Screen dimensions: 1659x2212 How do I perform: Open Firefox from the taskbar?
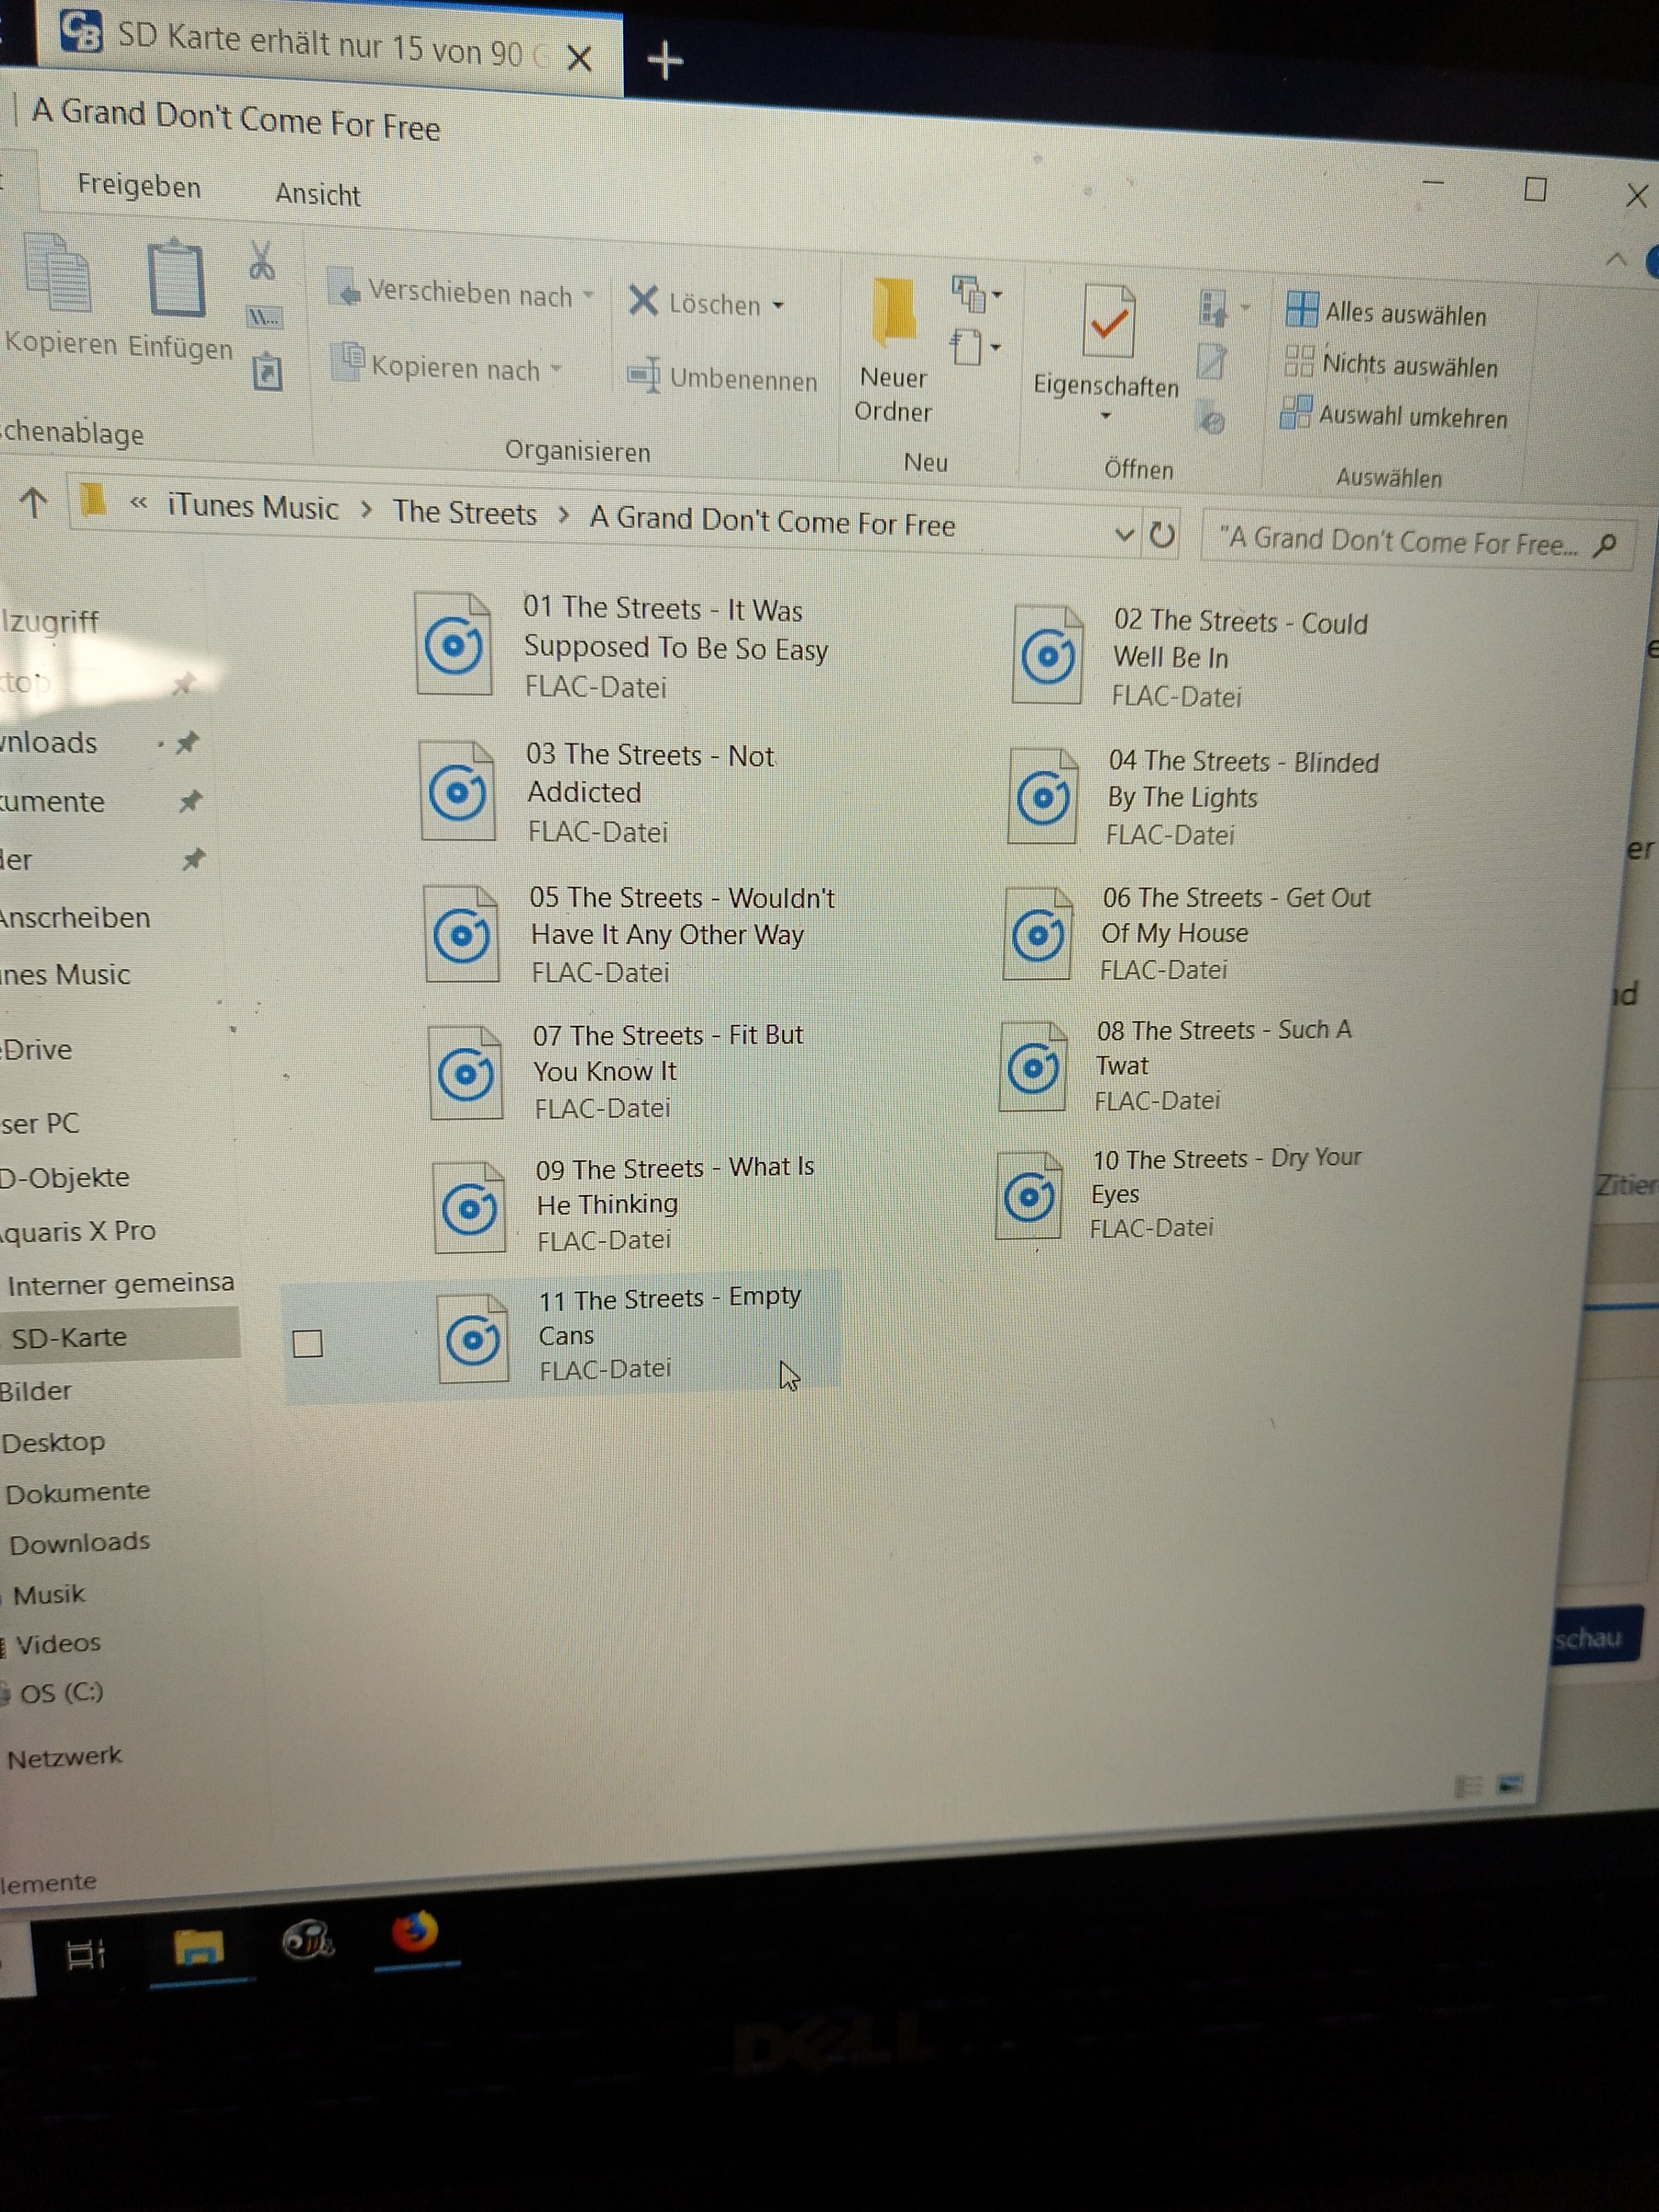tap(415, 1931)
